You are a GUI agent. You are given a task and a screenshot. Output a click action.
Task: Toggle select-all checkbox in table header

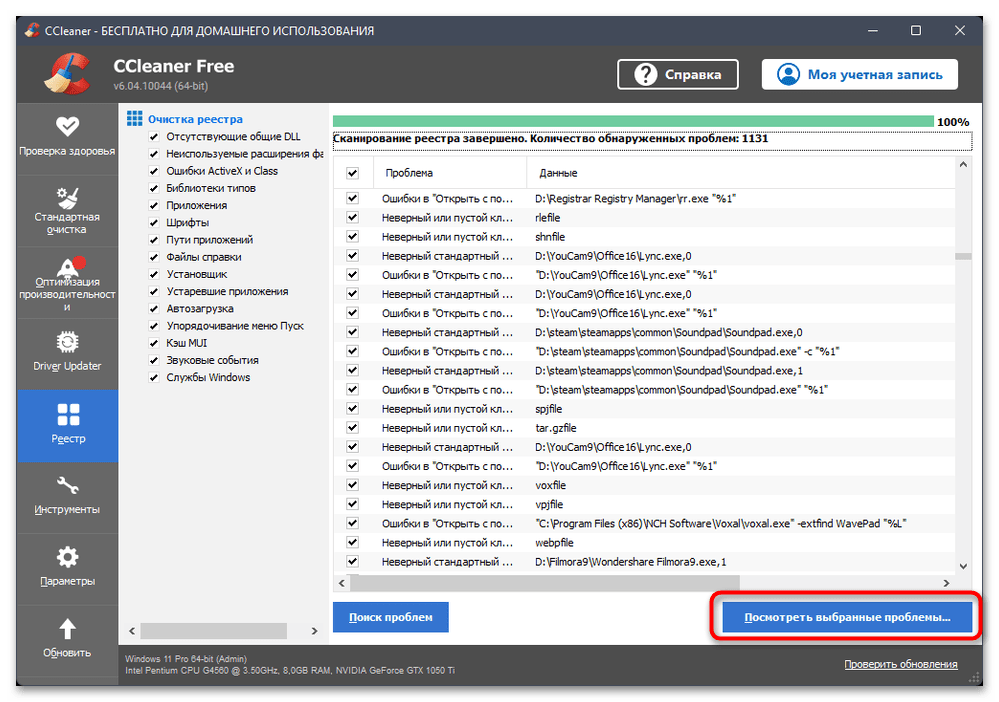pyautogui.click(x=352, y=173)
